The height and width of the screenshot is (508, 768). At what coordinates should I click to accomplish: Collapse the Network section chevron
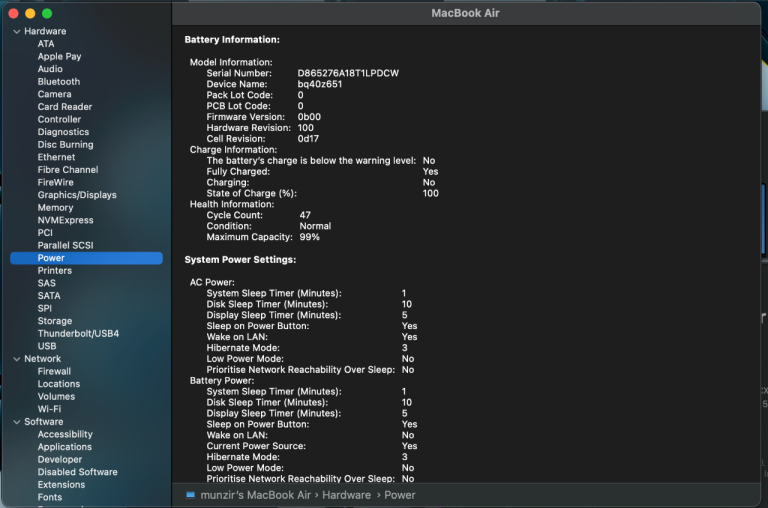pyautogui.click(x=17, y=359)
